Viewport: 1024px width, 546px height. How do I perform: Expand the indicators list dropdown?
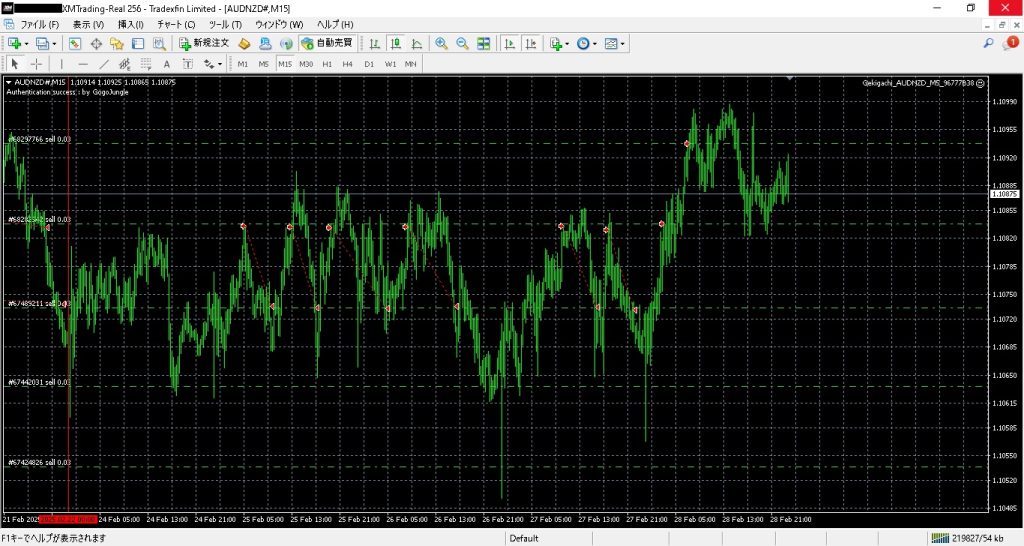pyautogui.click(x=560, y=43)
